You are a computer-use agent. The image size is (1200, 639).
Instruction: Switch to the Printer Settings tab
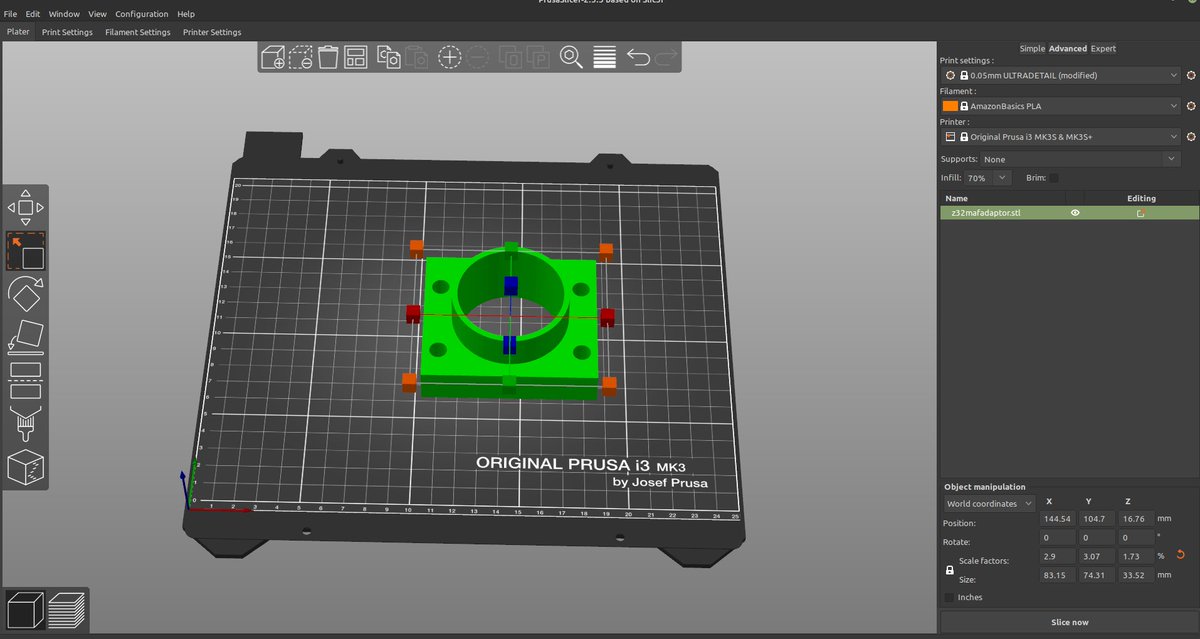click(x=212, y=32)
